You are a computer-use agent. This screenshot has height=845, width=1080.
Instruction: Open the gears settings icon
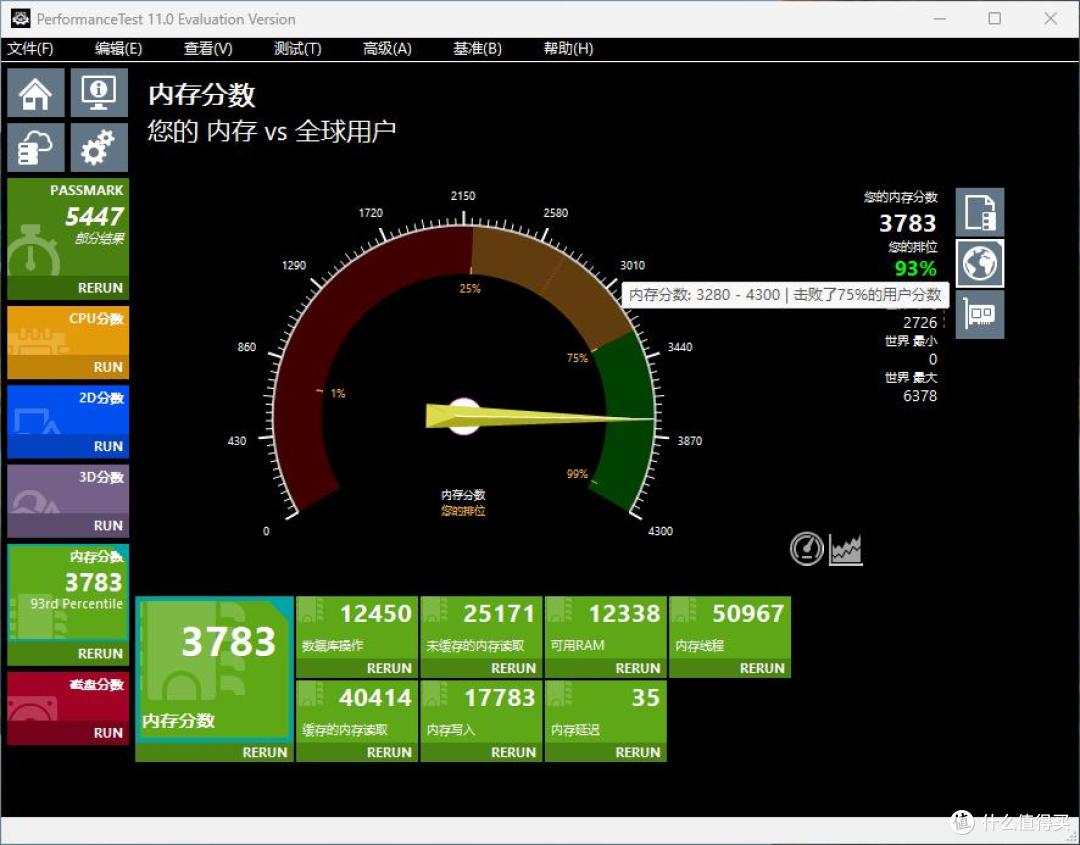[x=99, y=147]
